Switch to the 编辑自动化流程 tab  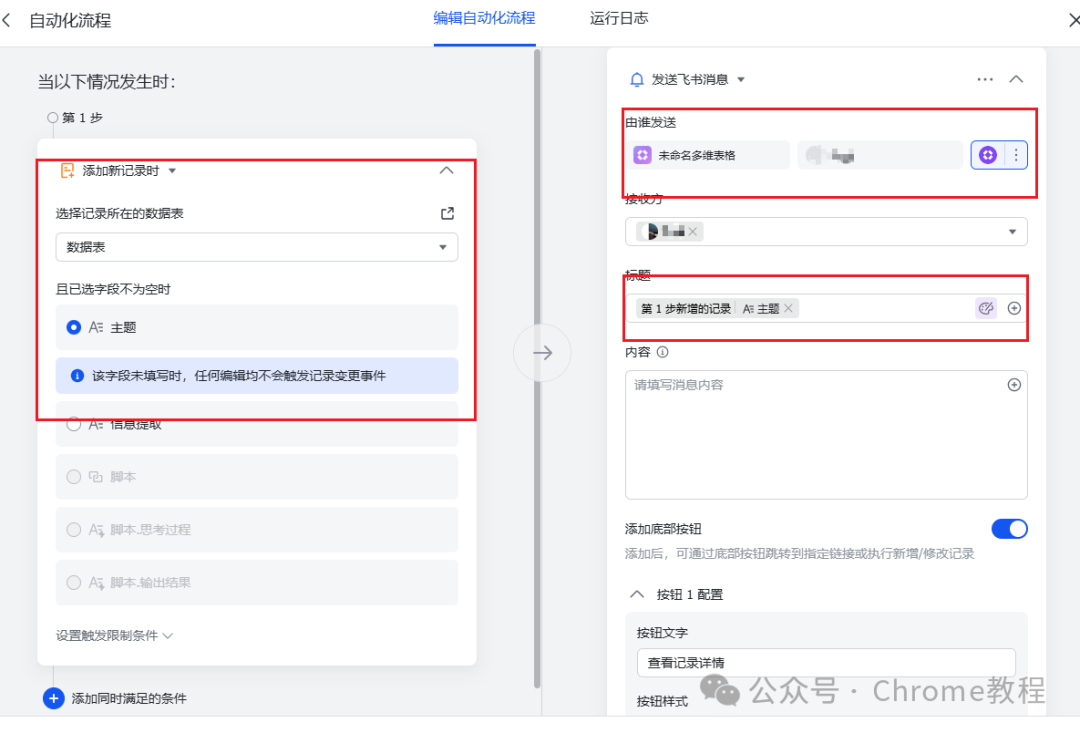(x=484, y=18)
